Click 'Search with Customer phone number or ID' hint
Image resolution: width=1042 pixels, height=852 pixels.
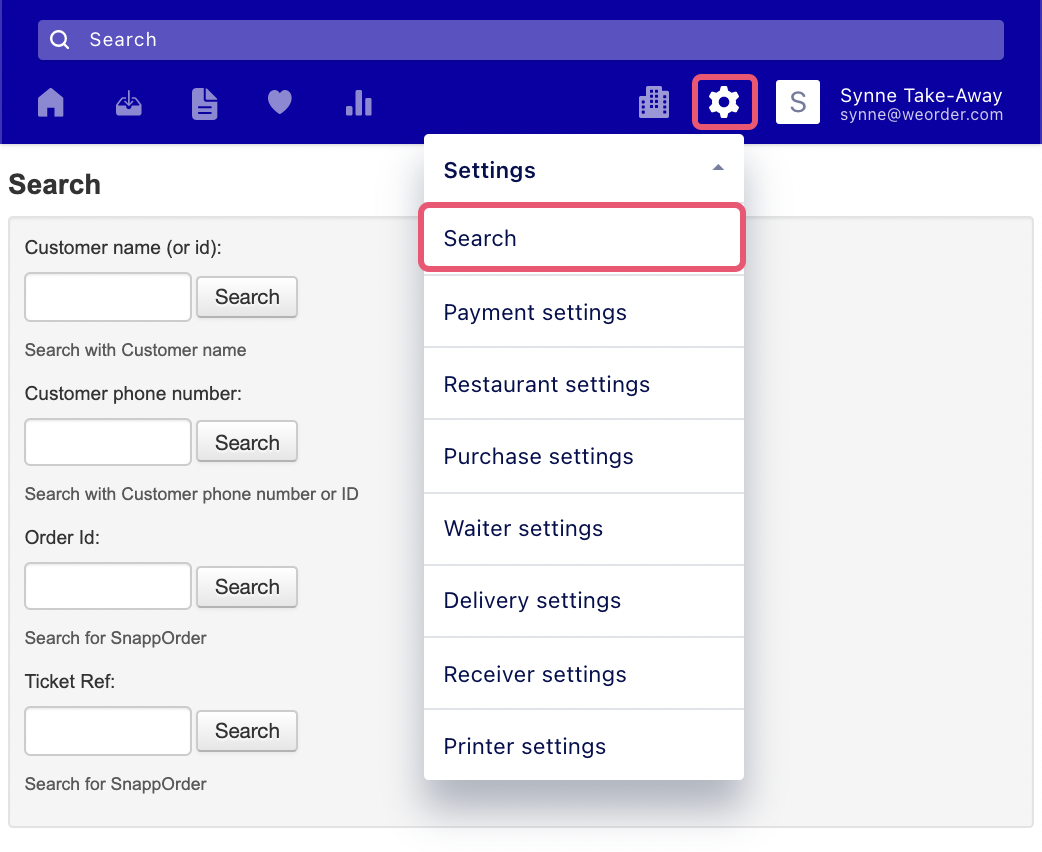(191, 494)
